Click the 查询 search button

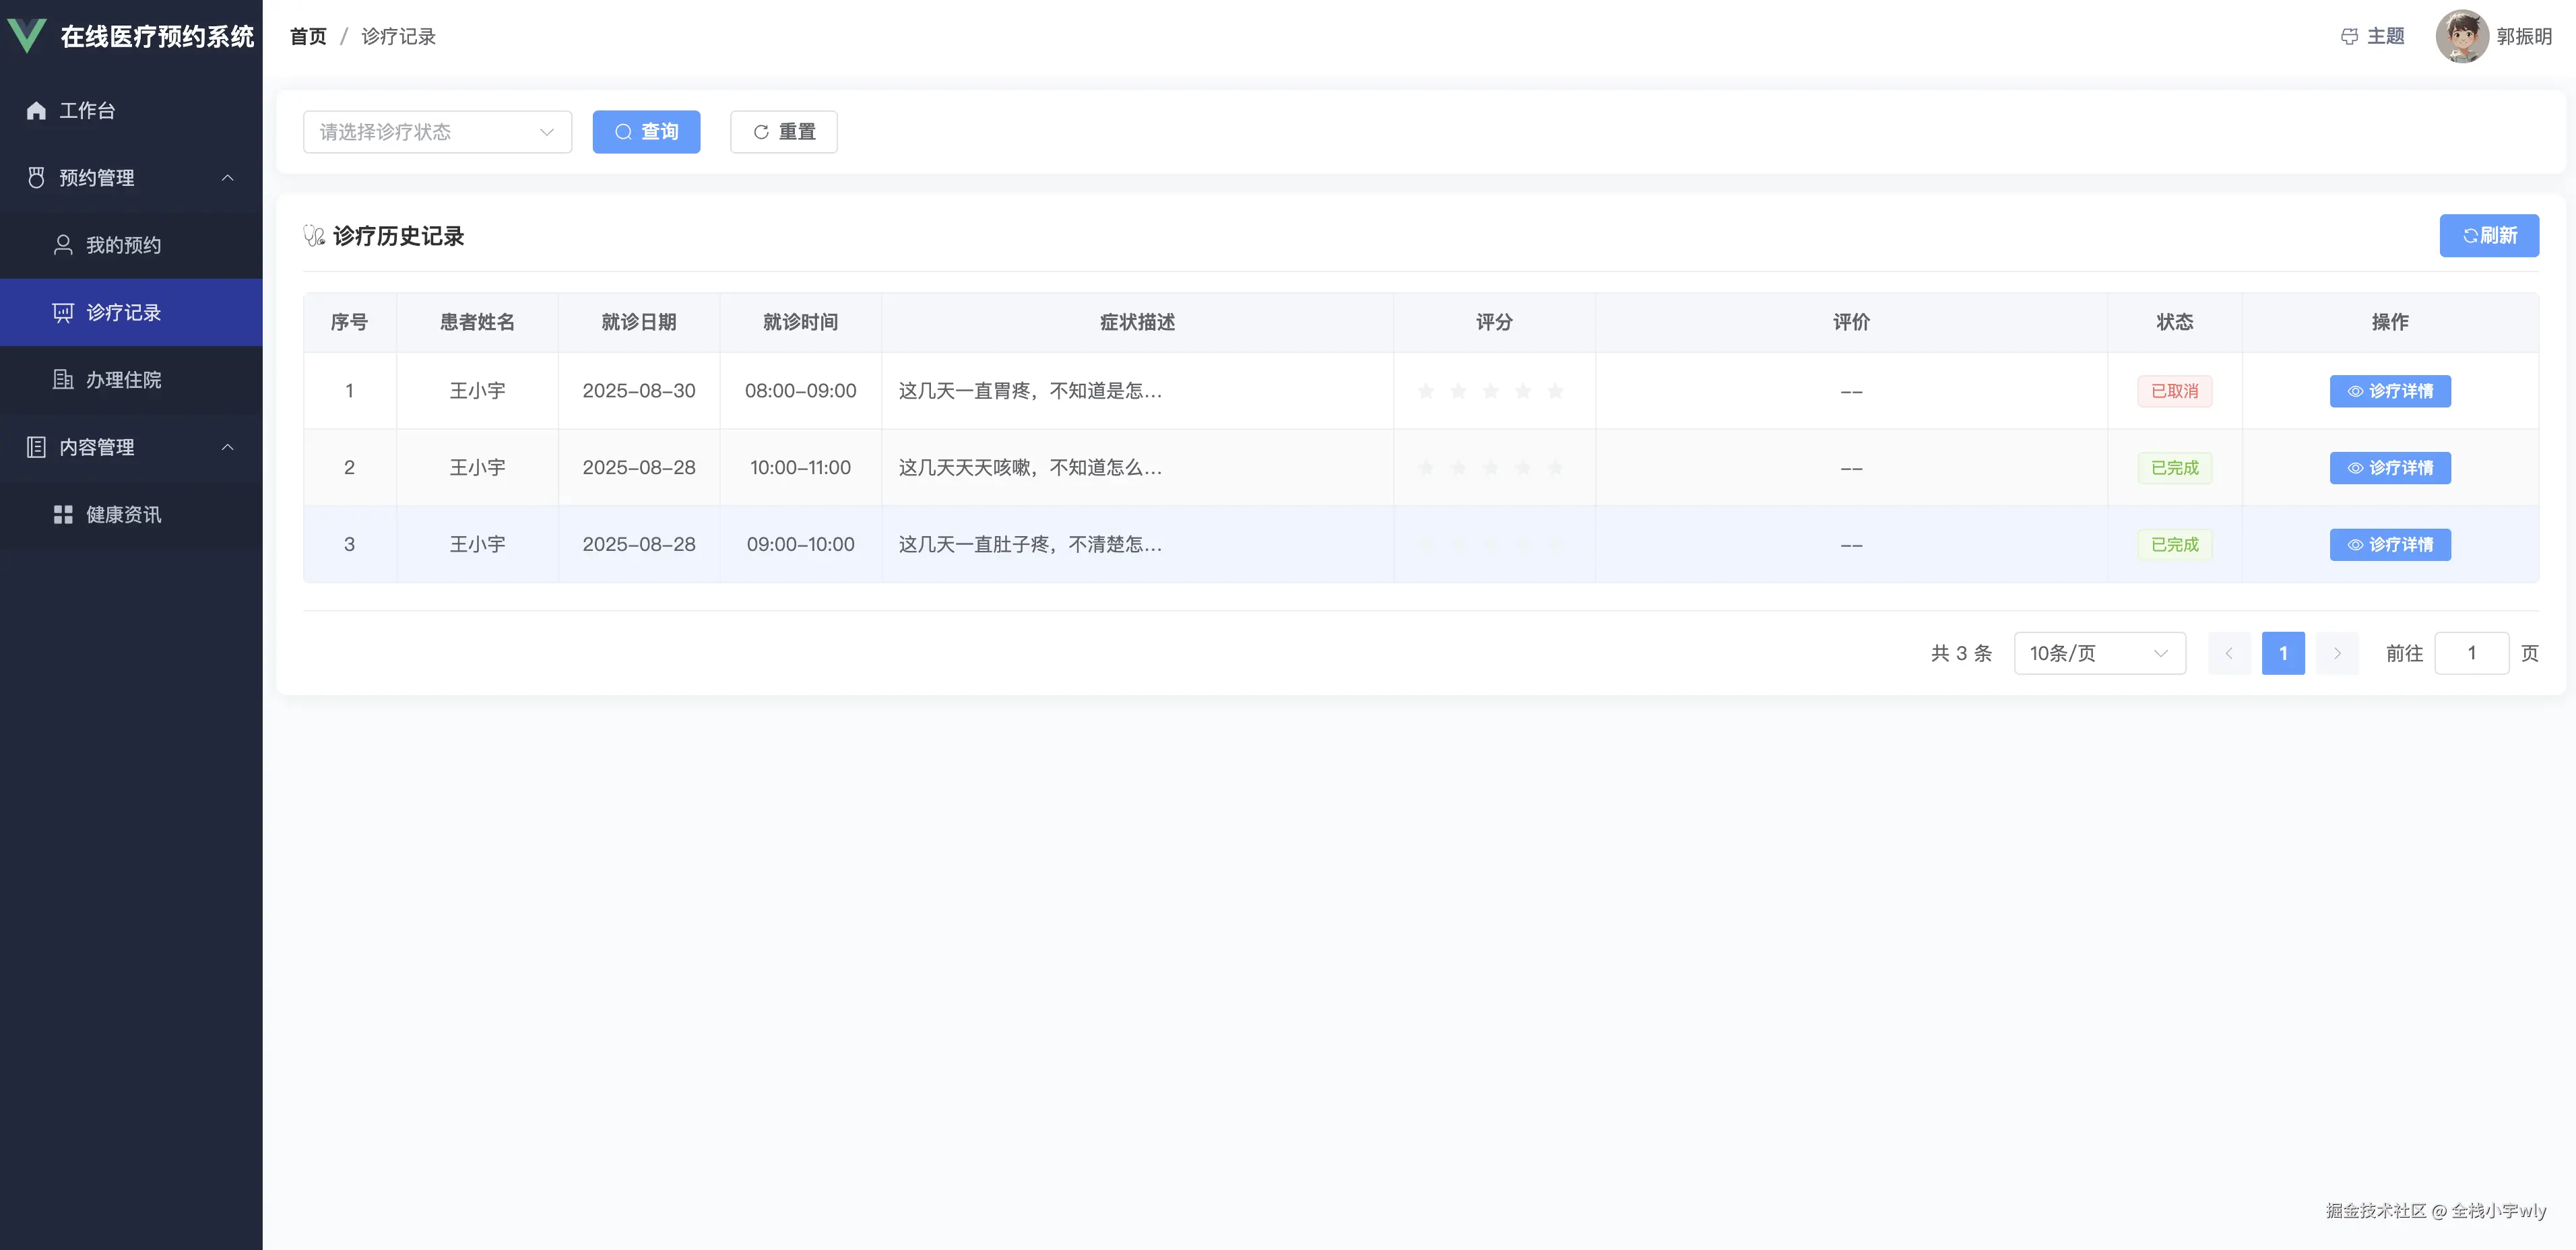(646, 132)
